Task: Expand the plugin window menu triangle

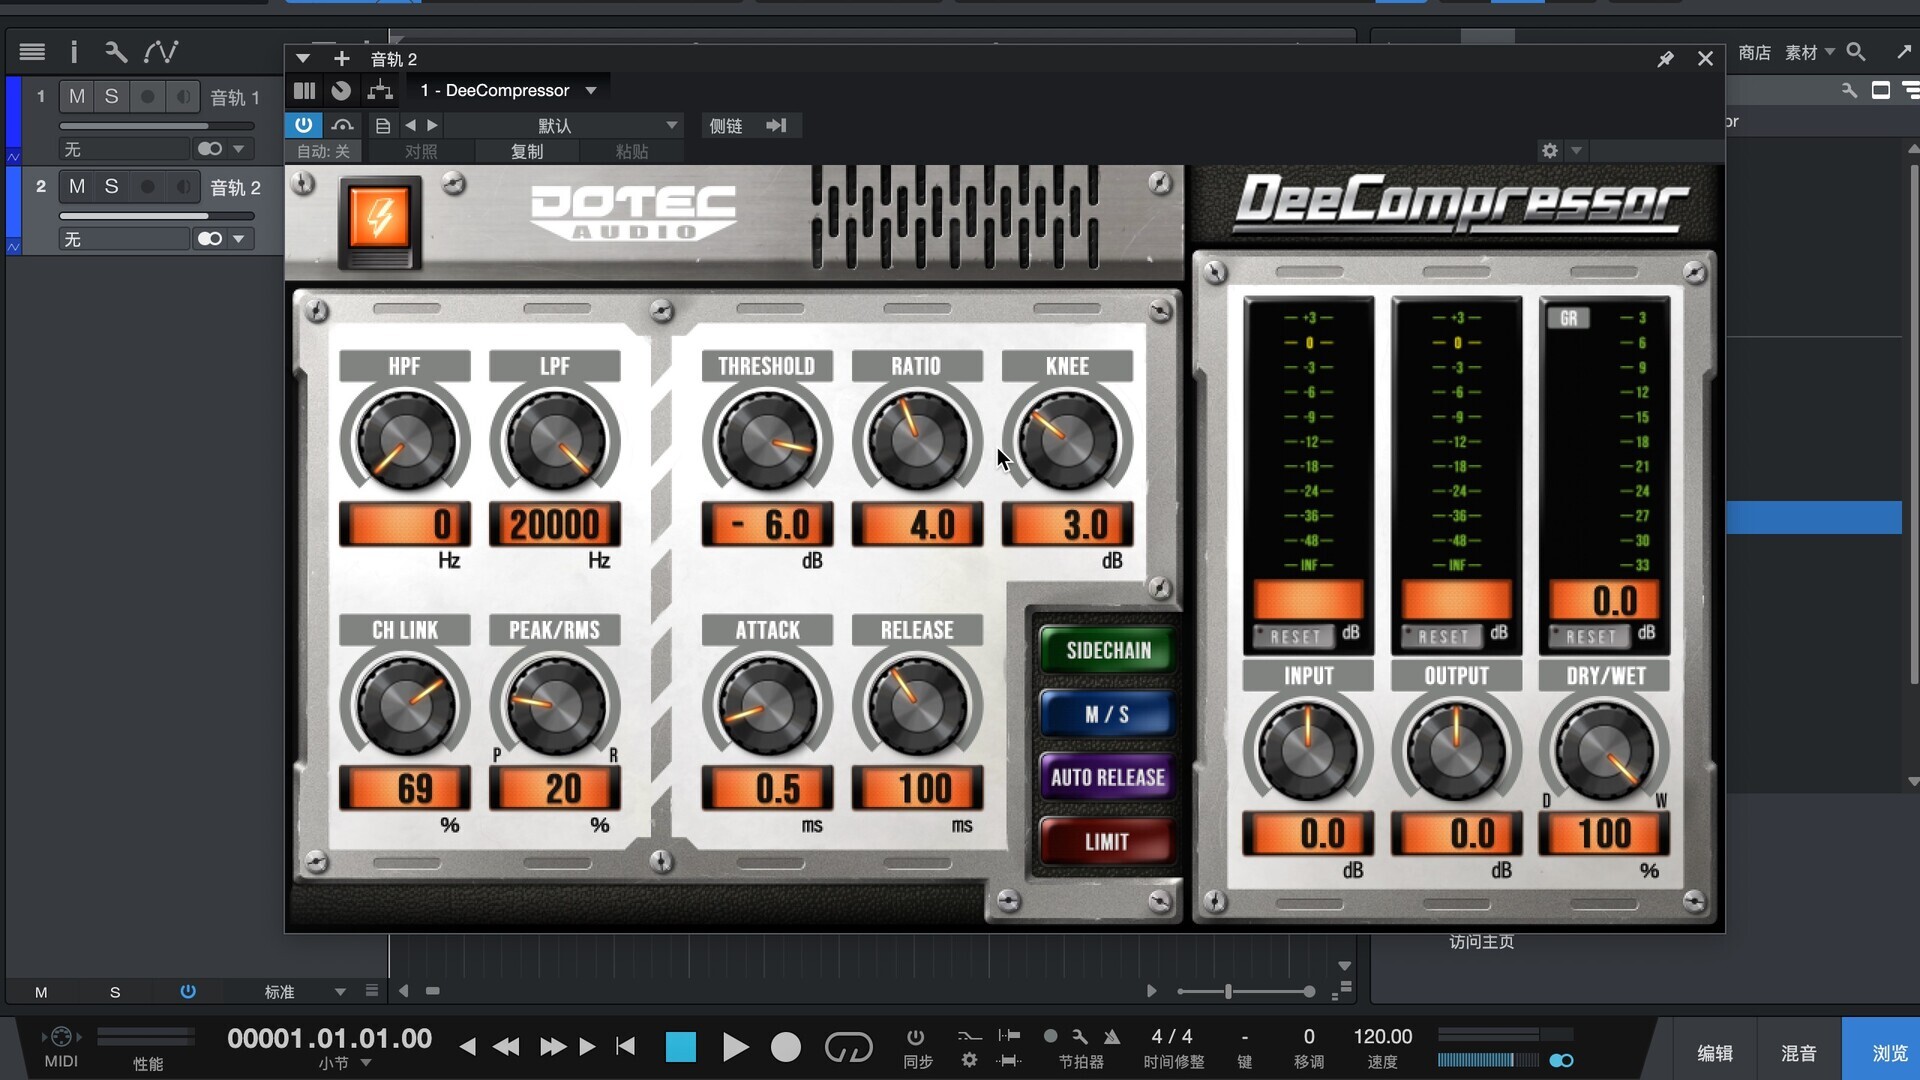Action: pyautogui.click(x=303, y=59)
